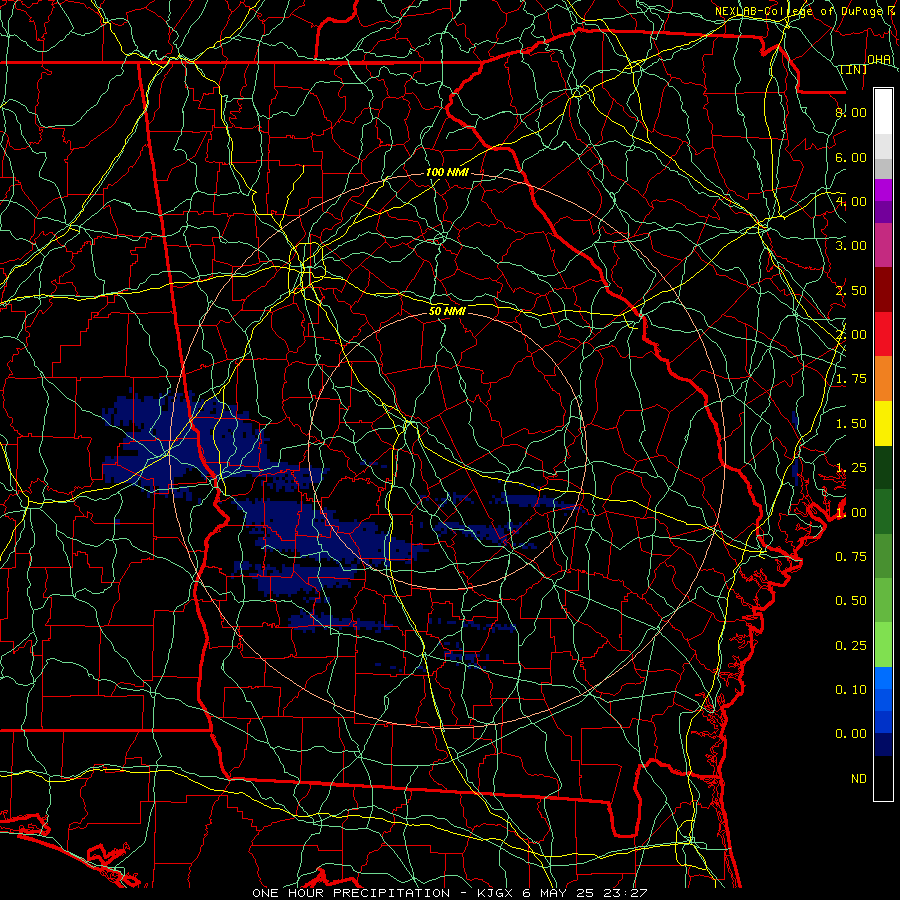The image size is (900, 900).
Task: Click the '1.50' legend value
Action: [x=851, y=424]
